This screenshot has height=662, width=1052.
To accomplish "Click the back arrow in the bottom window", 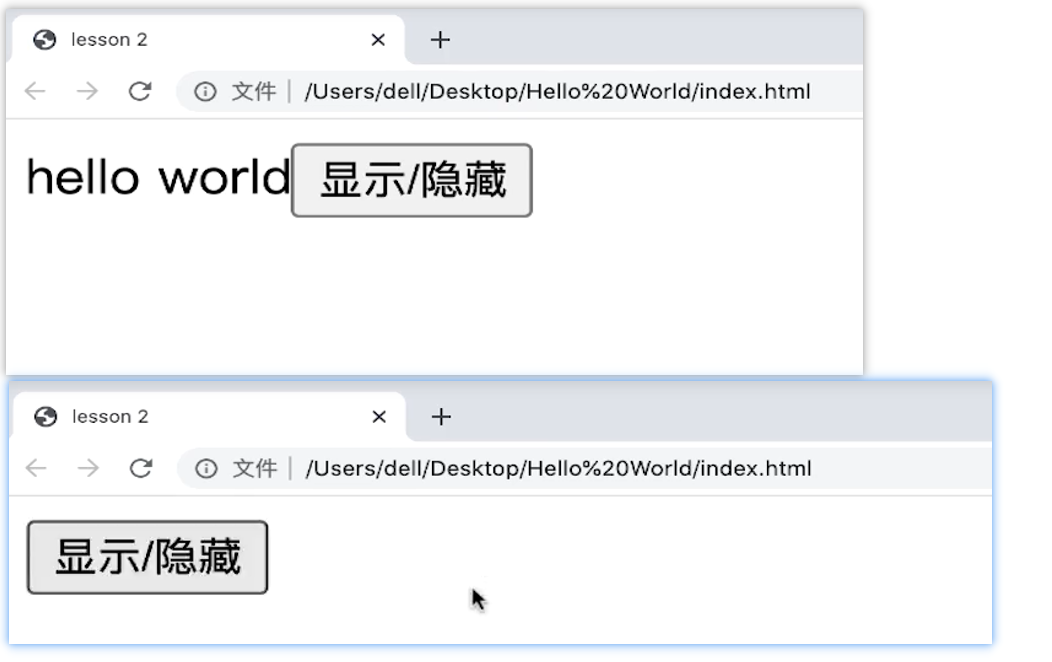I will point(34,468).
